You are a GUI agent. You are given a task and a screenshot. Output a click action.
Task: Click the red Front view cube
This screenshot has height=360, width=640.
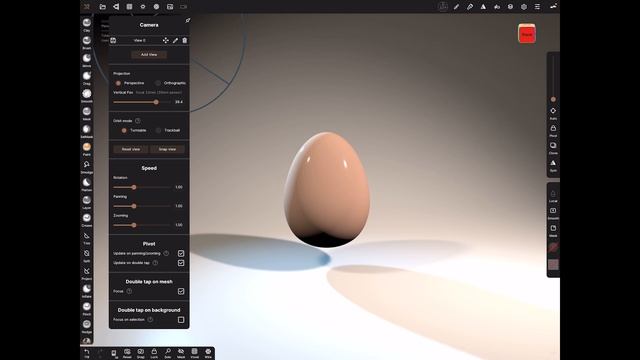pyautogui.click(x=527, y=34)
